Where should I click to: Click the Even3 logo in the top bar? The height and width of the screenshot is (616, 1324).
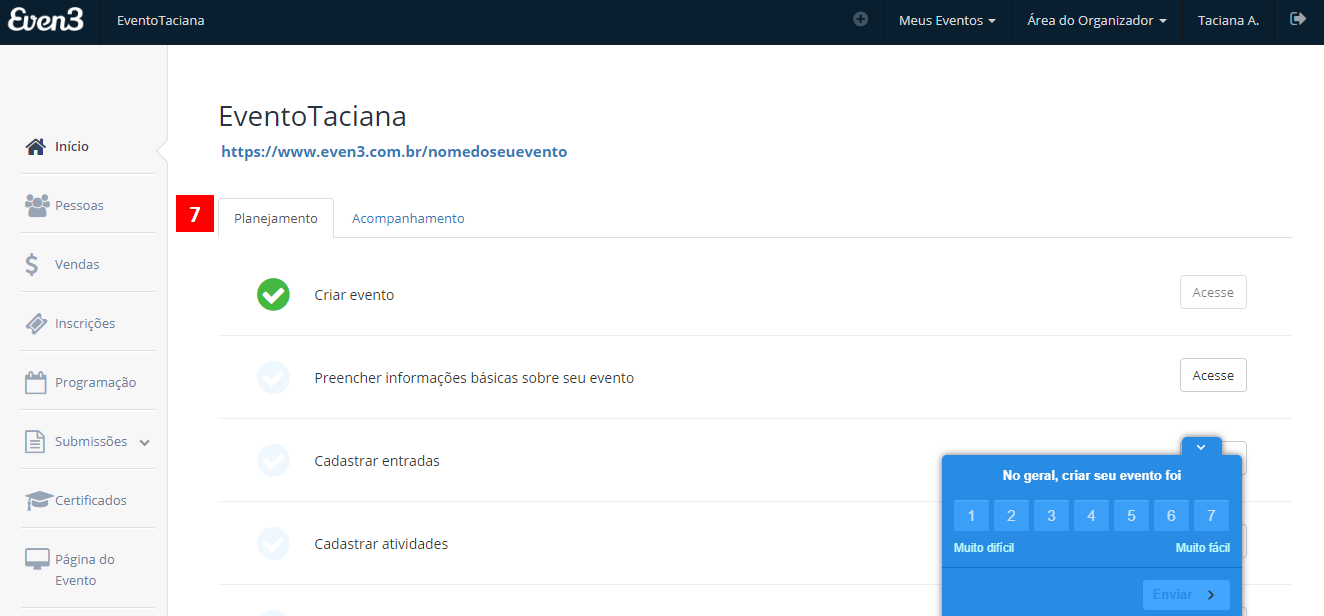[47, 20]
